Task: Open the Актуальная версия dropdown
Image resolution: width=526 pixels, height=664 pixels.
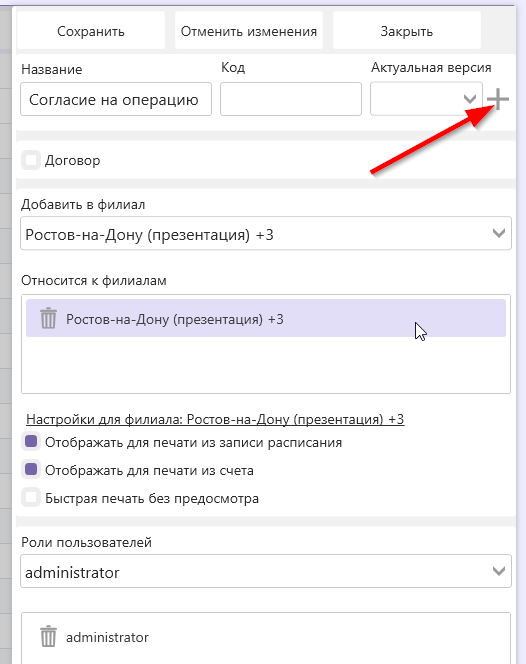Action: click(426, 99)
